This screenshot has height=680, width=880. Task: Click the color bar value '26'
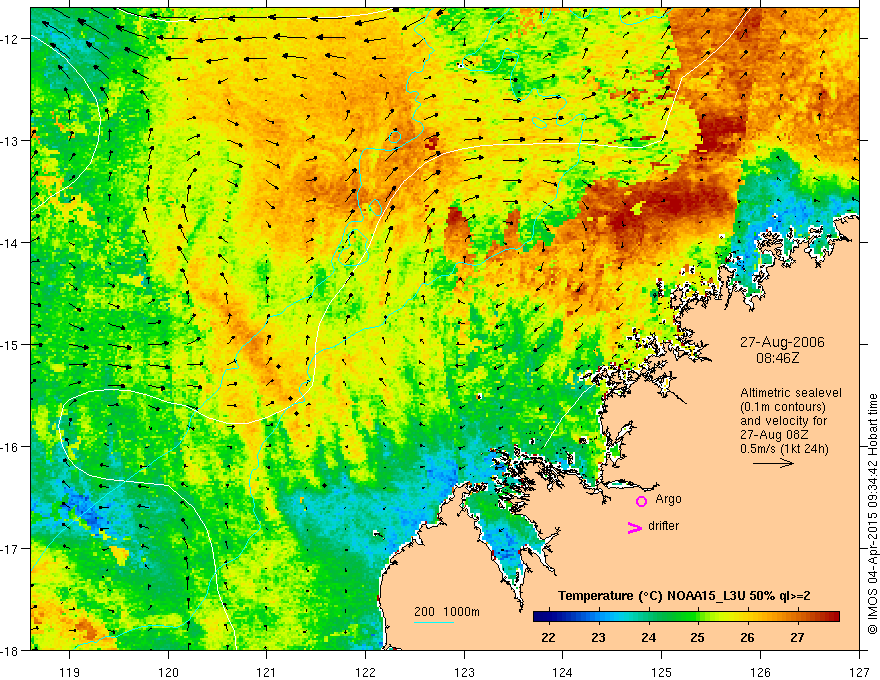(x=747, y=637)
